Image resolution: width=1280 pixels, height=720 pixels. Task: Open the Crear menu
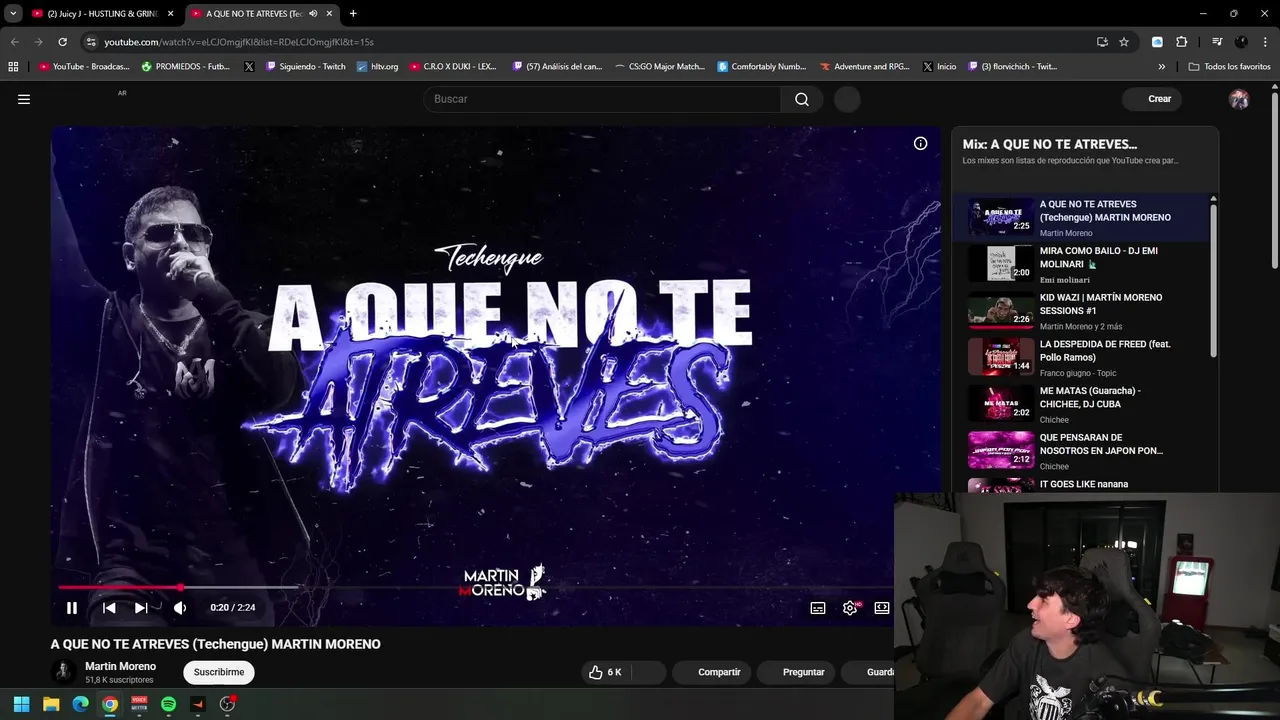pos(1152,99)
